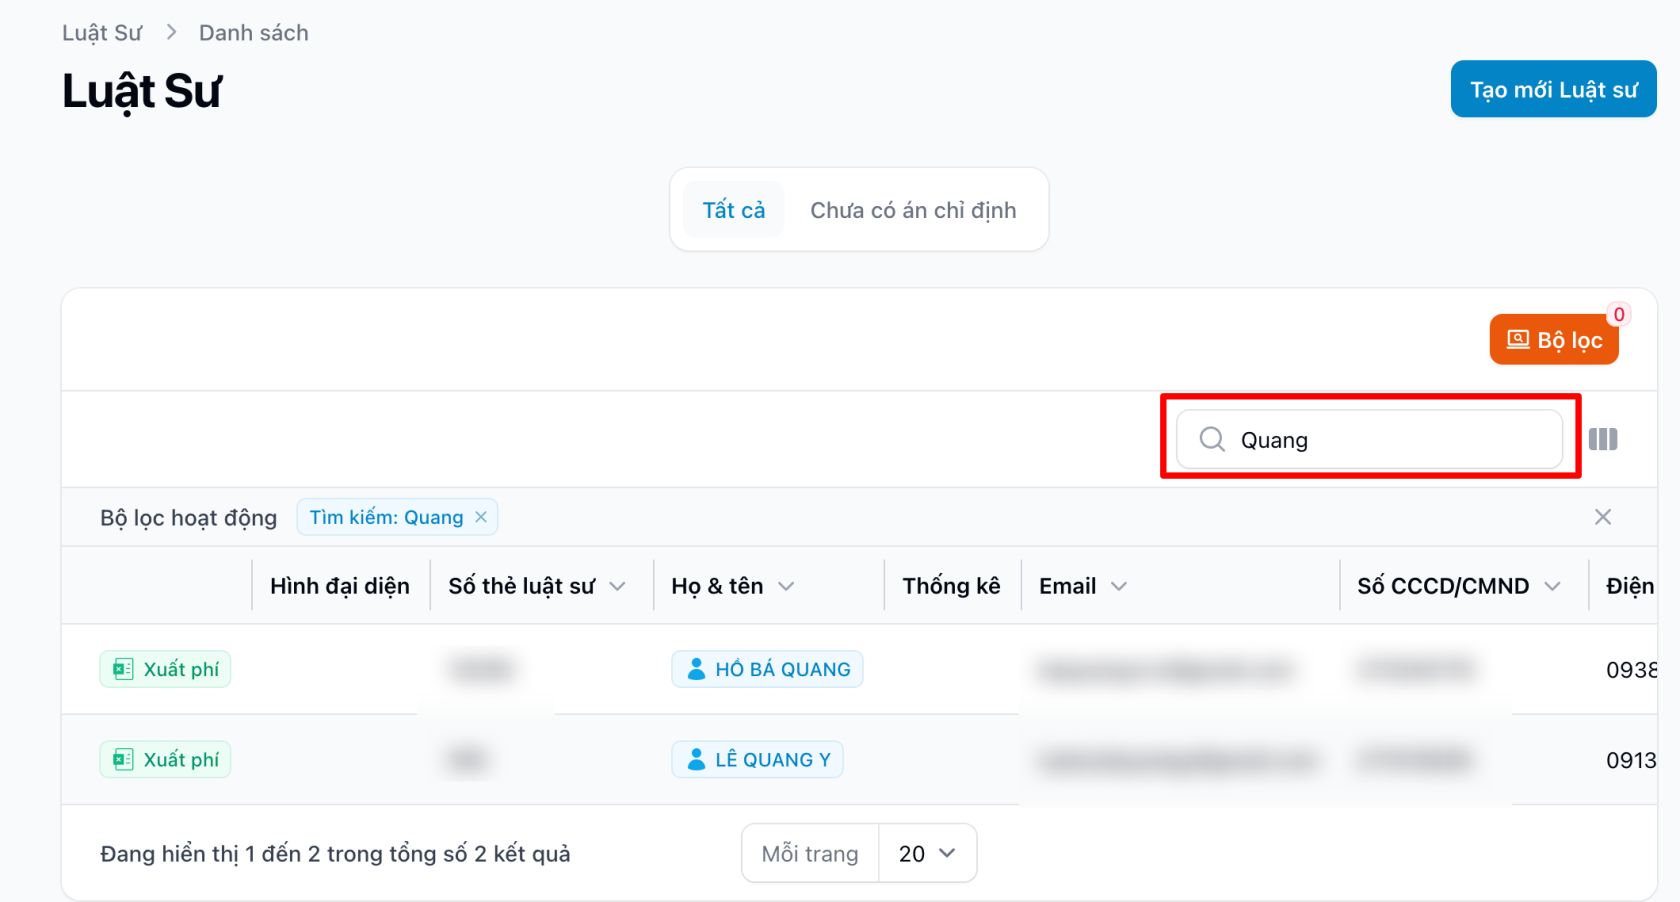Clear all active filters with X icon

pos(1602,517)
